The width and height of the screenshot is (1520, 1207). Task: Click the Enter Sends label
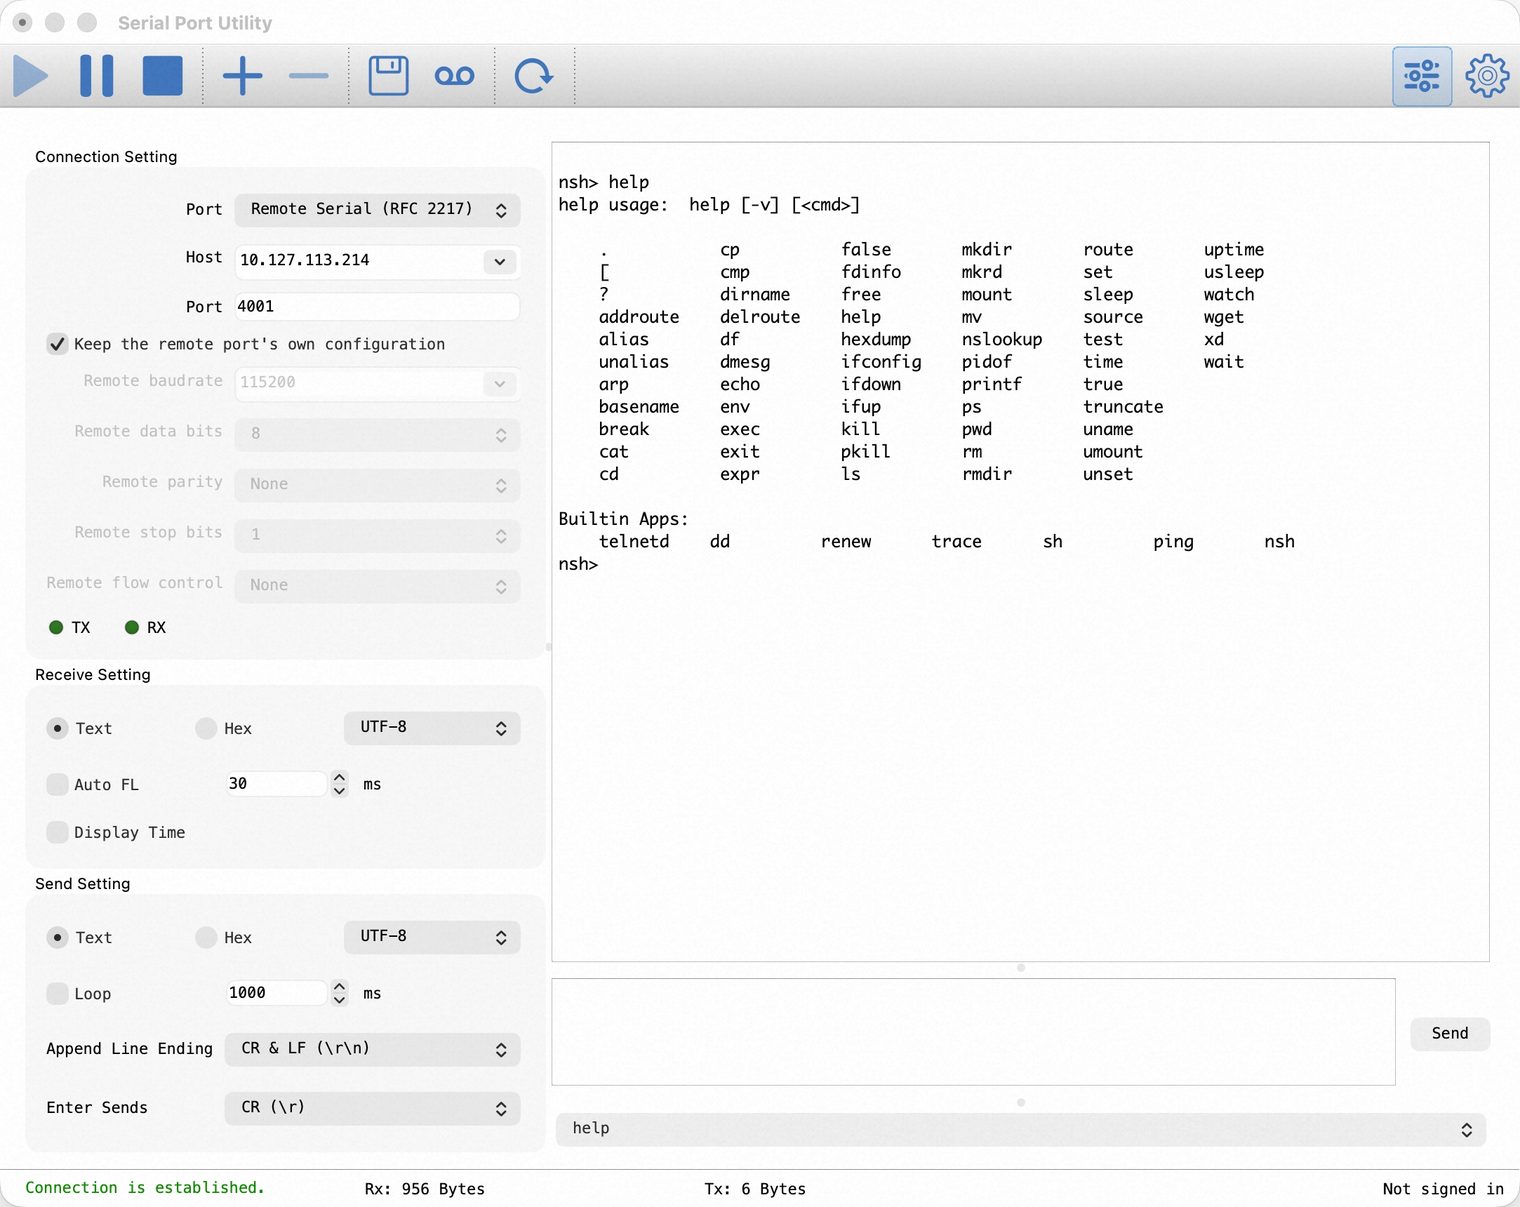click(97, 1108)
